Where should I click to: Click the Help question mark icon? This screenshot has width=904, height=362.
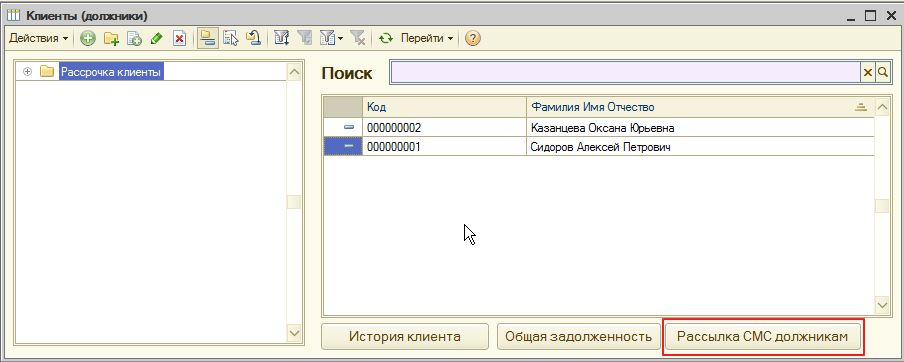click(x=473, y=39)
